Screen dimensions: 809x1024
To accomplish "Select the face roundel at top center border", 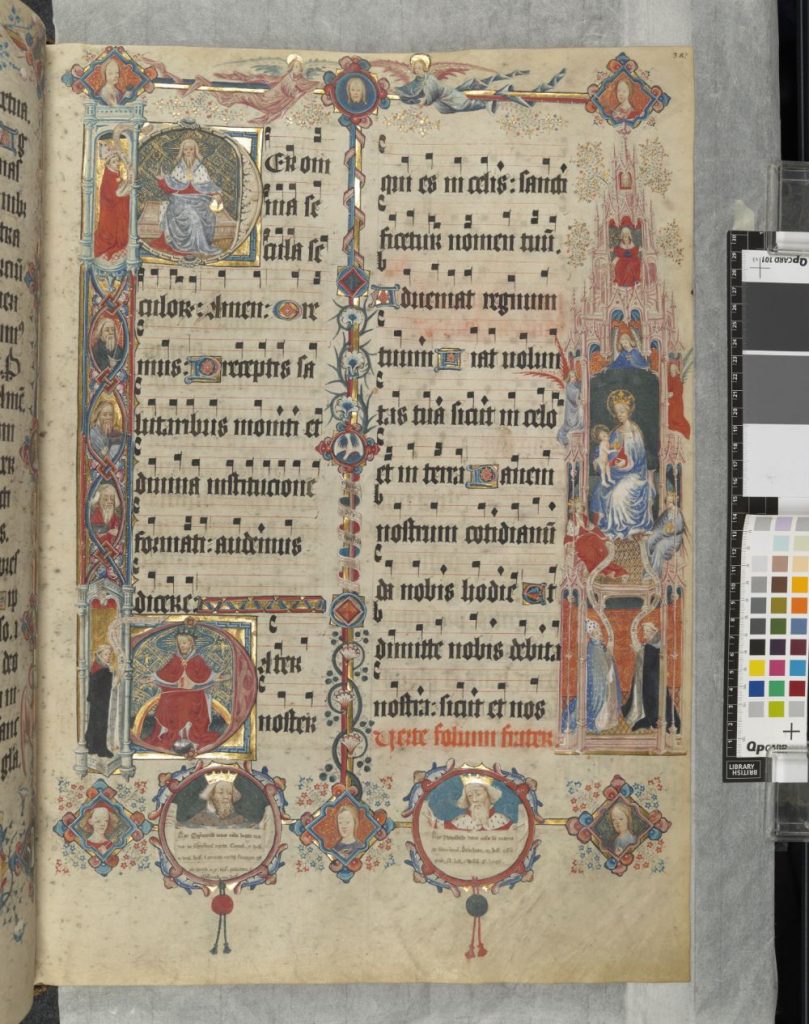I will [x=354, y=93].
